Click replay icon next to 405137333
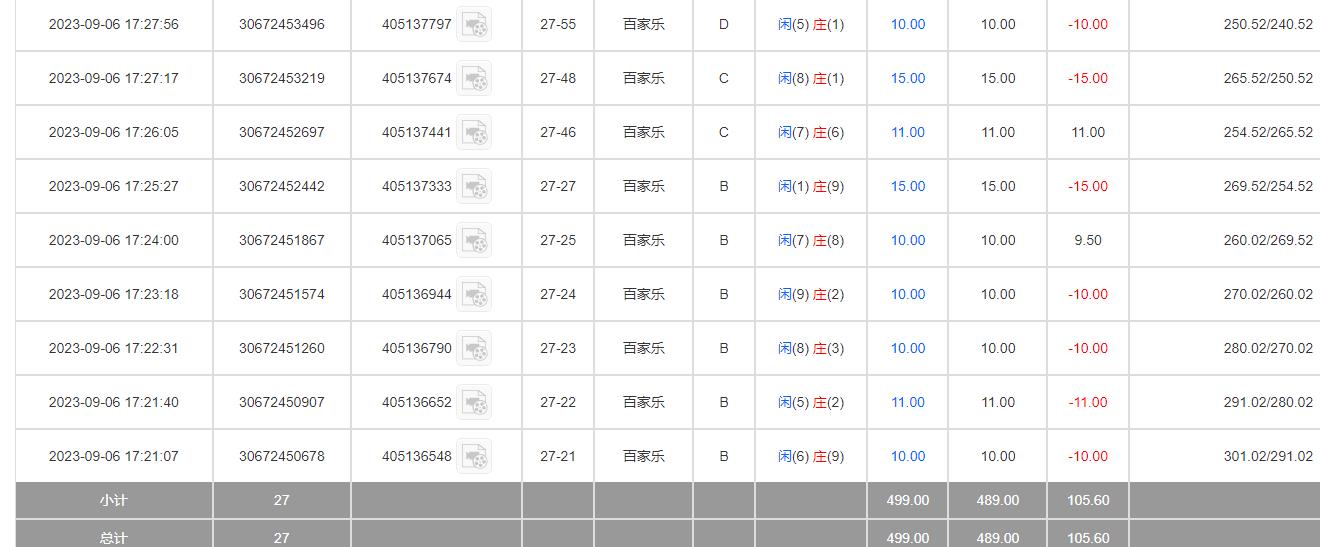This screenshot has width=1320, height=547. (474, 186)
